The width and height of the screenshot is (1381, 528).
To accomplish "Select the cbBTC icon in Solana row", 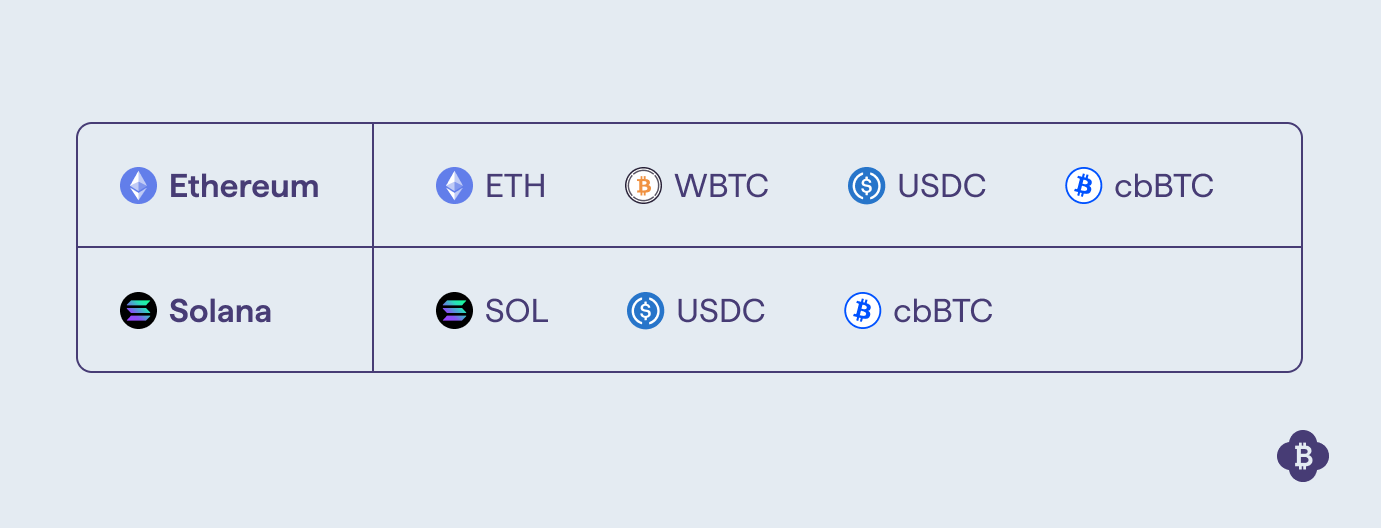I will pos(863,311).
